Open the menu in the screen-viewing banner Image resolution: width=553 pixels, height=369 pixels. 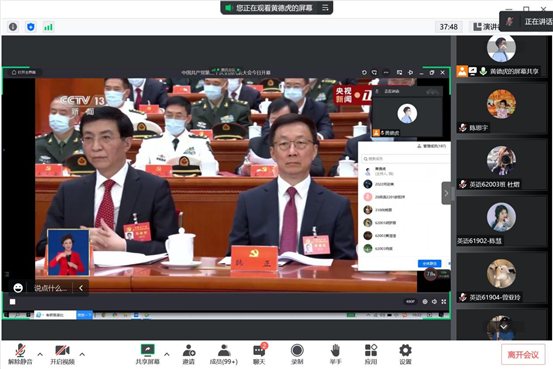(x=325, y=7)
